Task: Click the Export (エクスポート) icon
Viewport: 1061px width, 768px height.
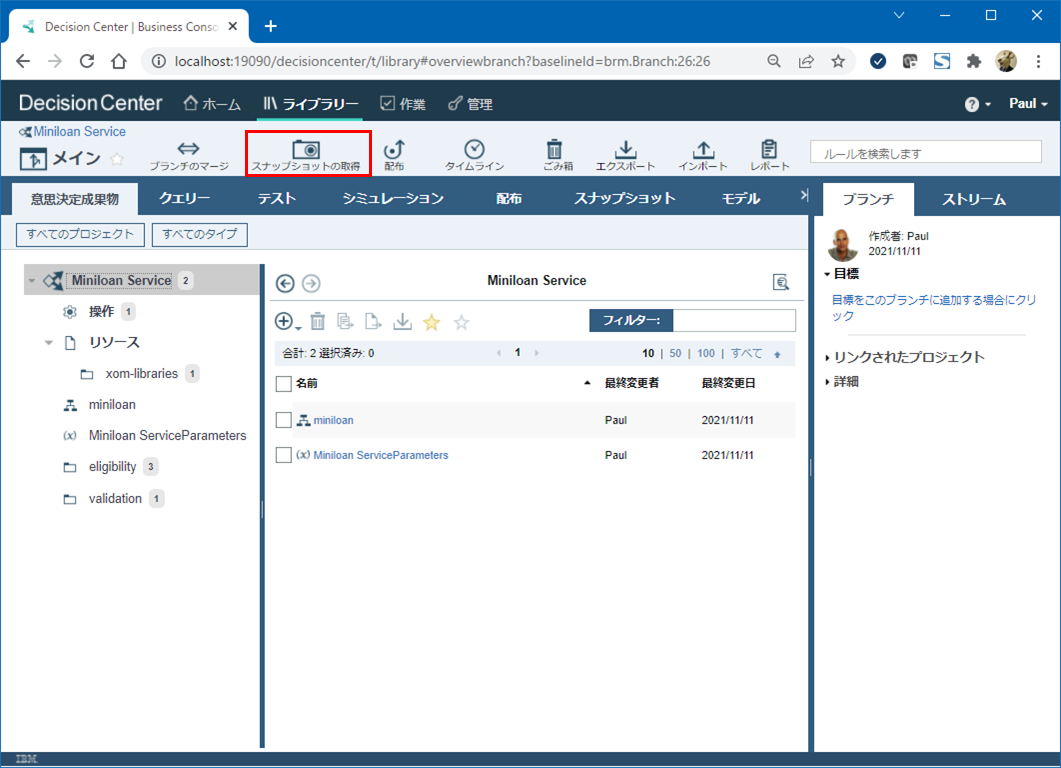Action: [x=625, y=156]
